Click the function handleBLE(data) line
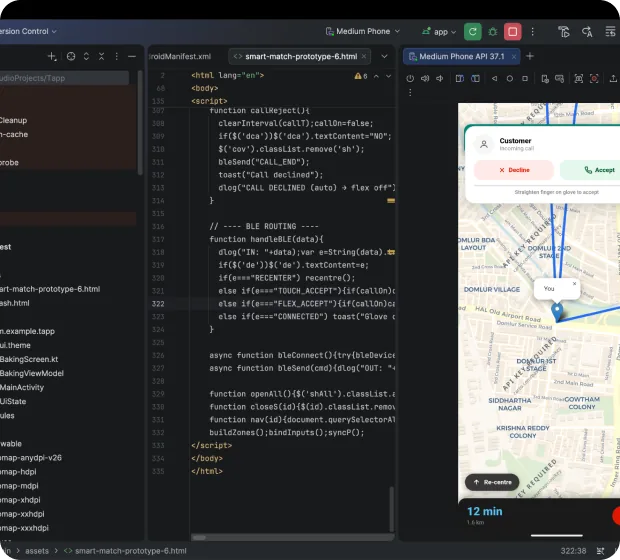620x560 pixels. [x=266, y=239]
